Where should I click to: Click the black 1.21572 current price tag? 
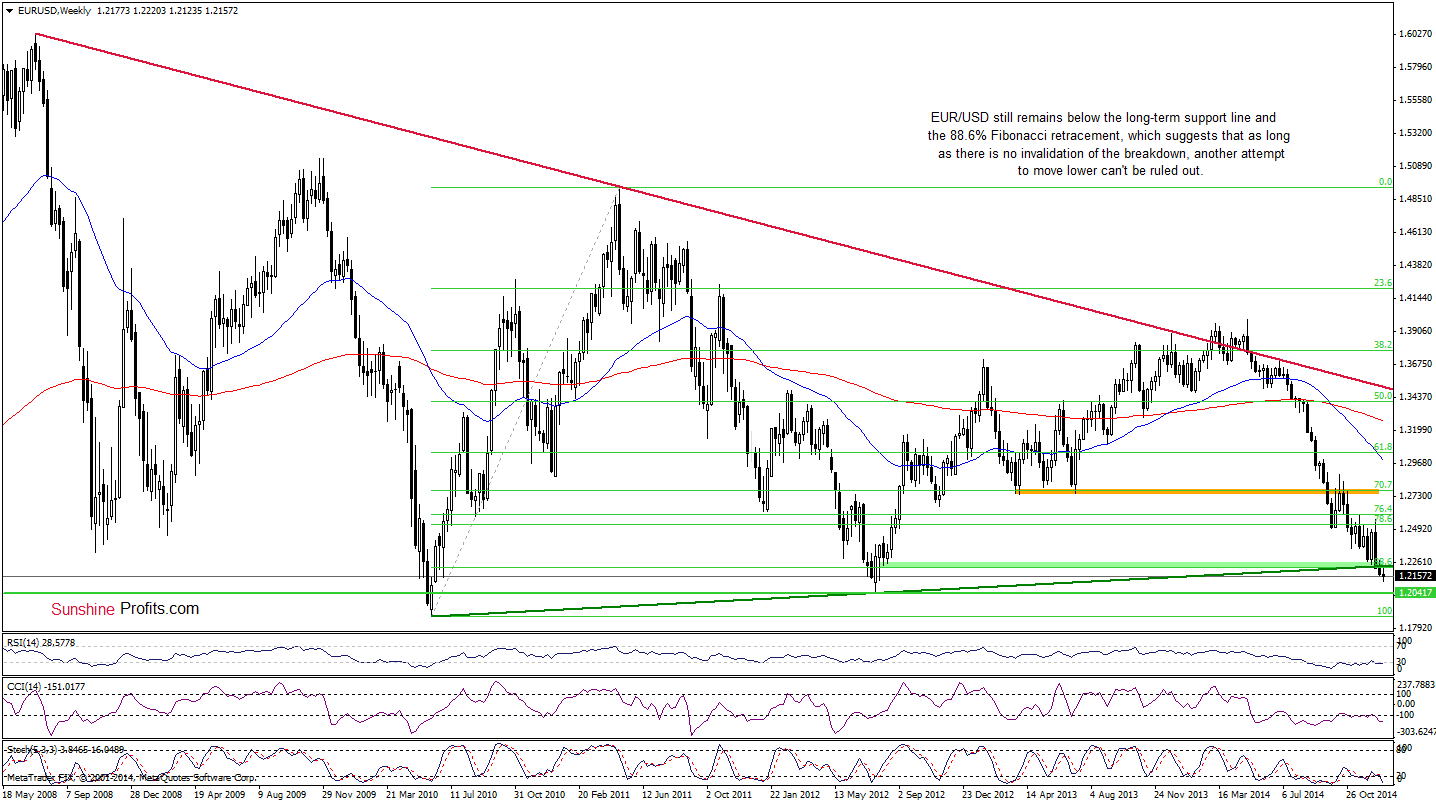(x=1415, y=576)
